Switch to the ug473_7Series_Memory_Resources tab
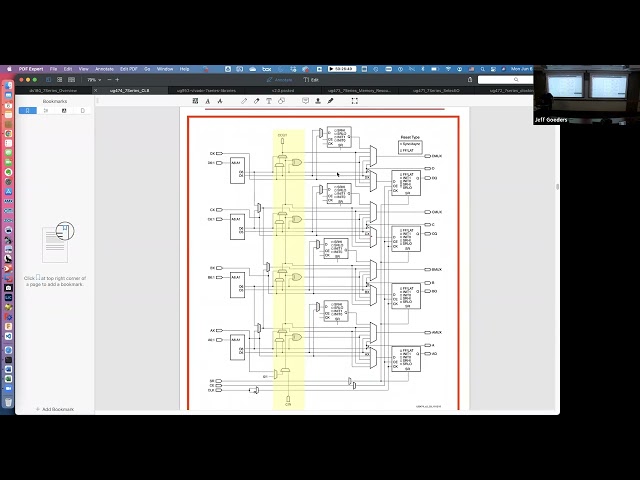This screenshot has width=640, height=480. click(359, 90)
